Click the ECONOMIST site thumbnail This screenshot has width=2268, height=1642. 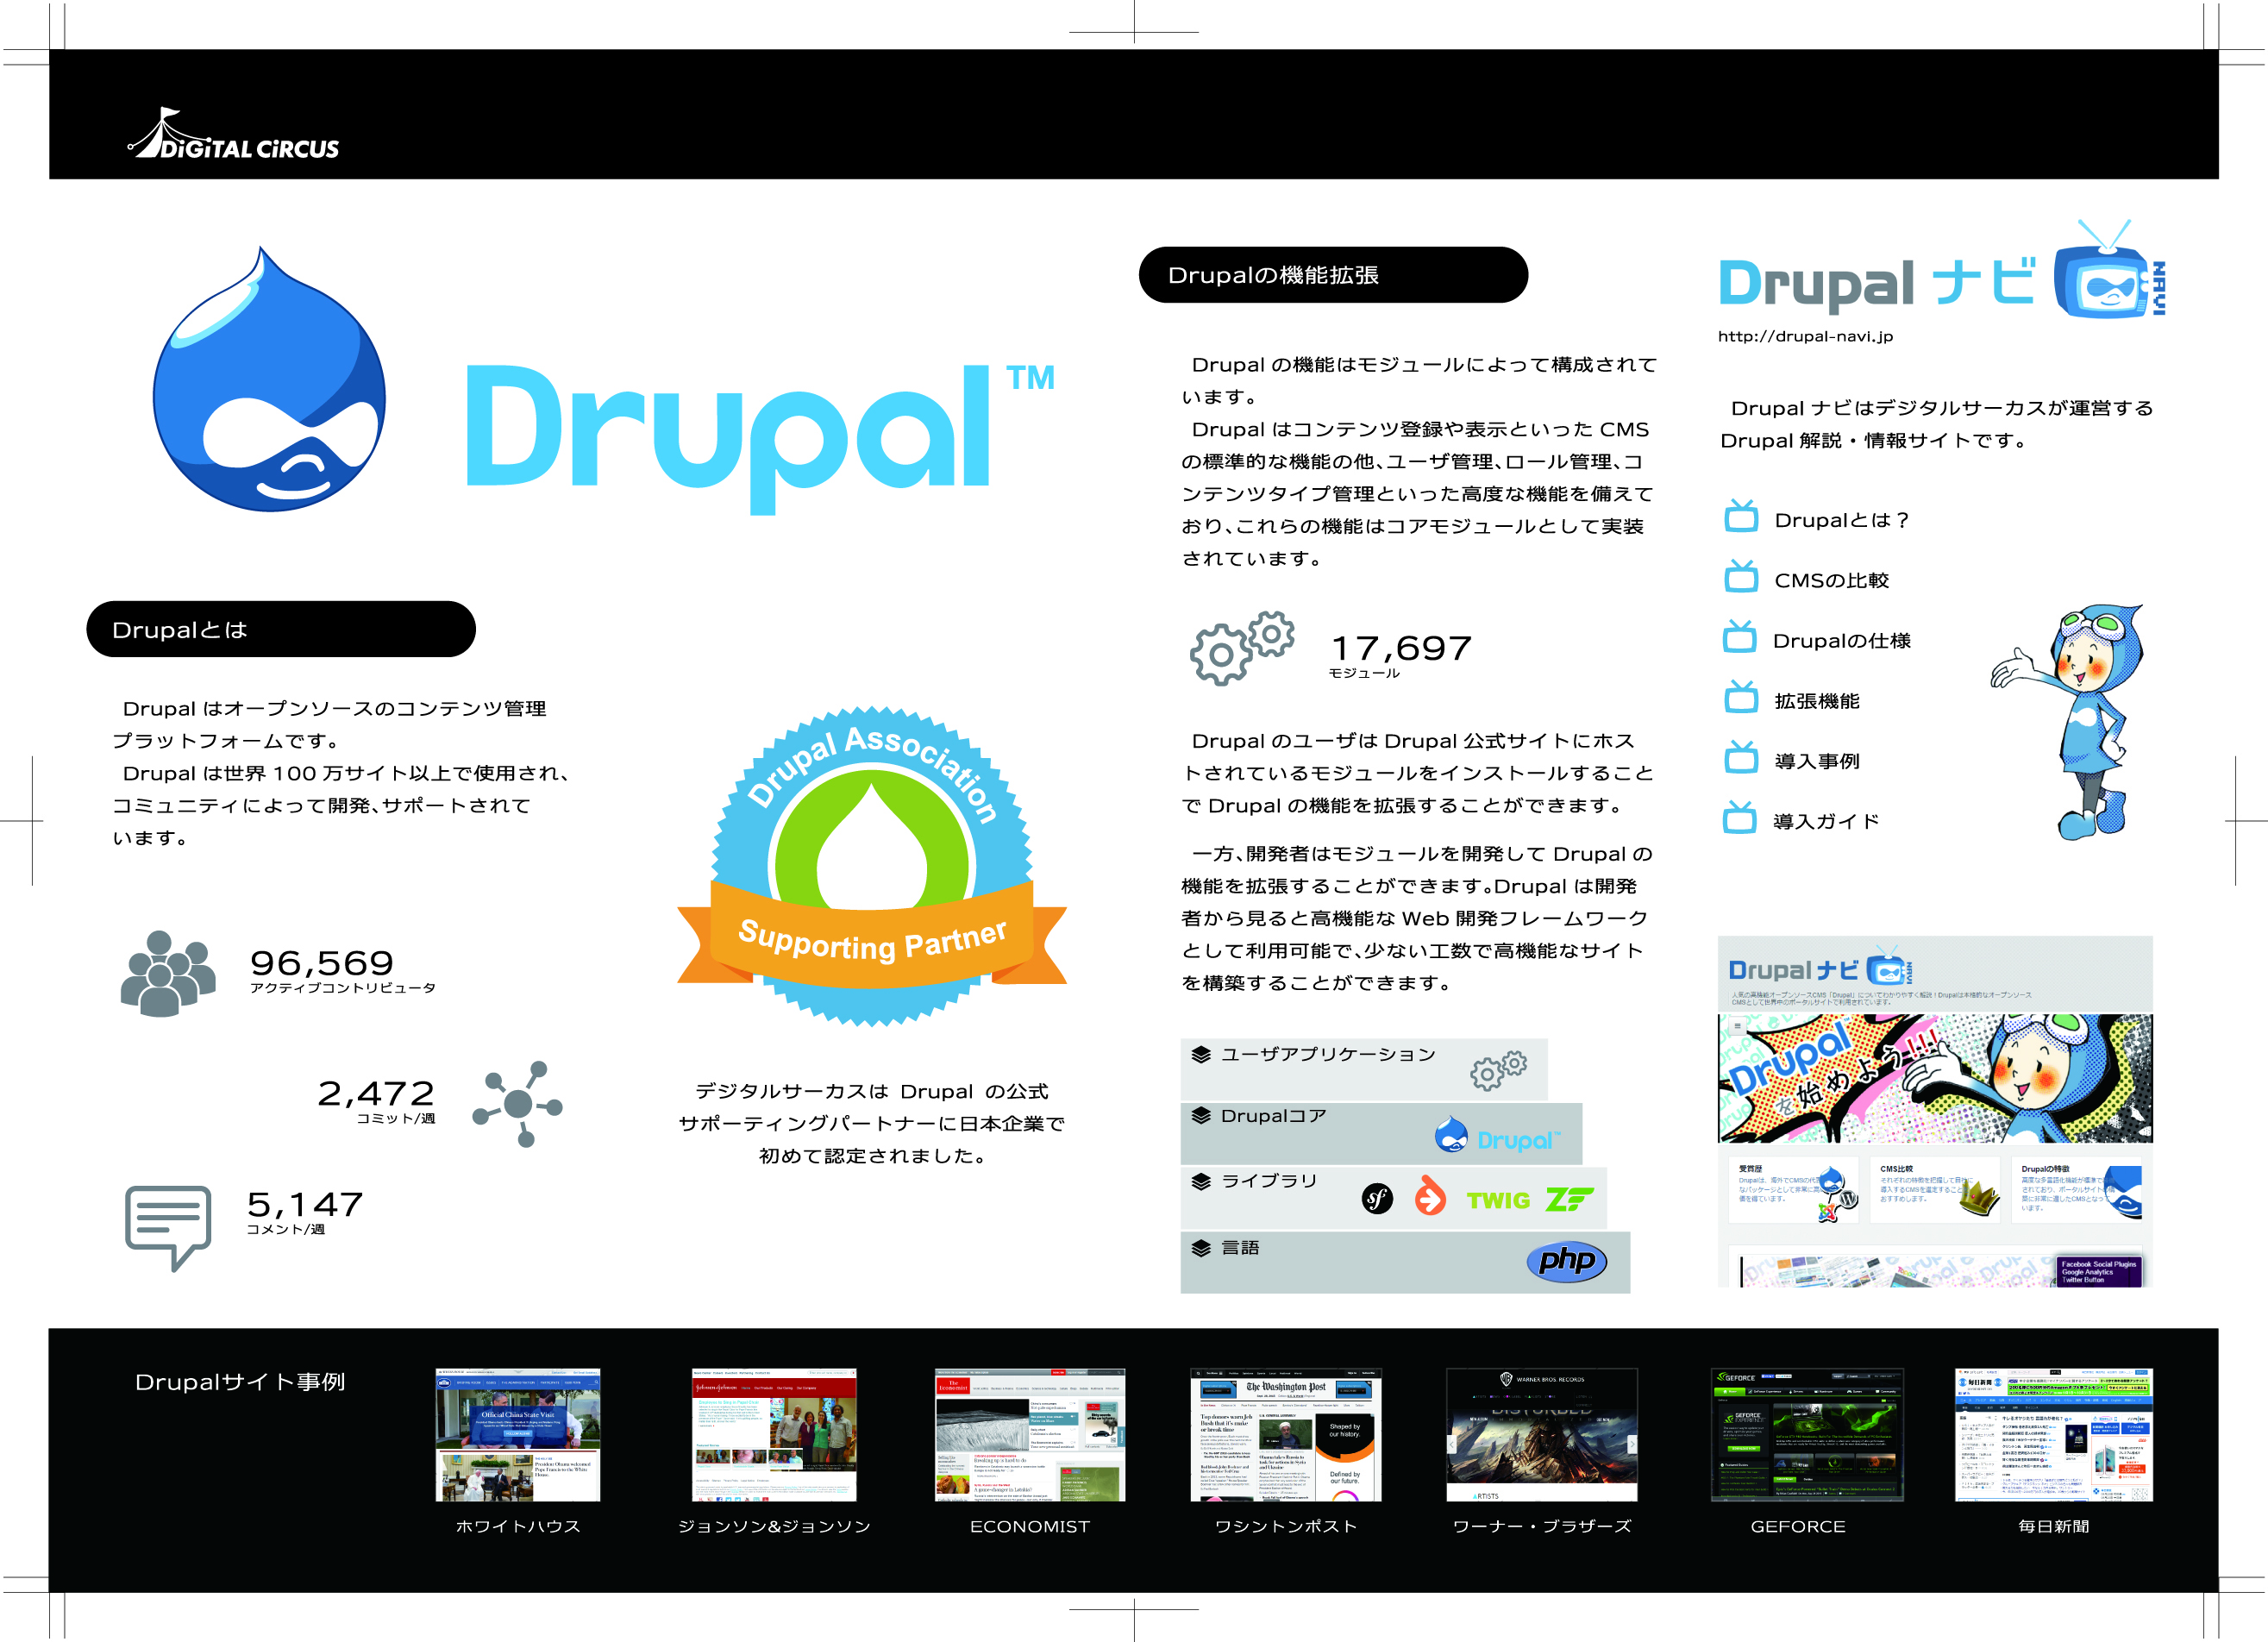click(1030, 1434)
